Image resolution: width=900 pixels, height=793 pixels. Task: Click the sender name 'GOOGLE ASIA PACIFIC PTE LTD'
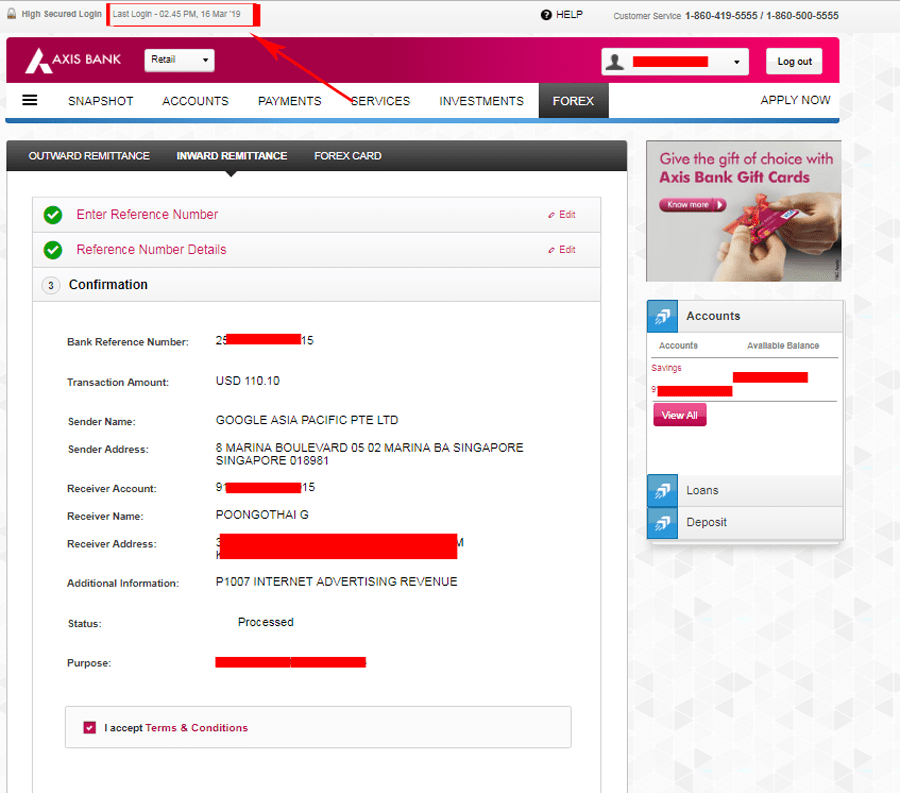(x=307, y=420)
